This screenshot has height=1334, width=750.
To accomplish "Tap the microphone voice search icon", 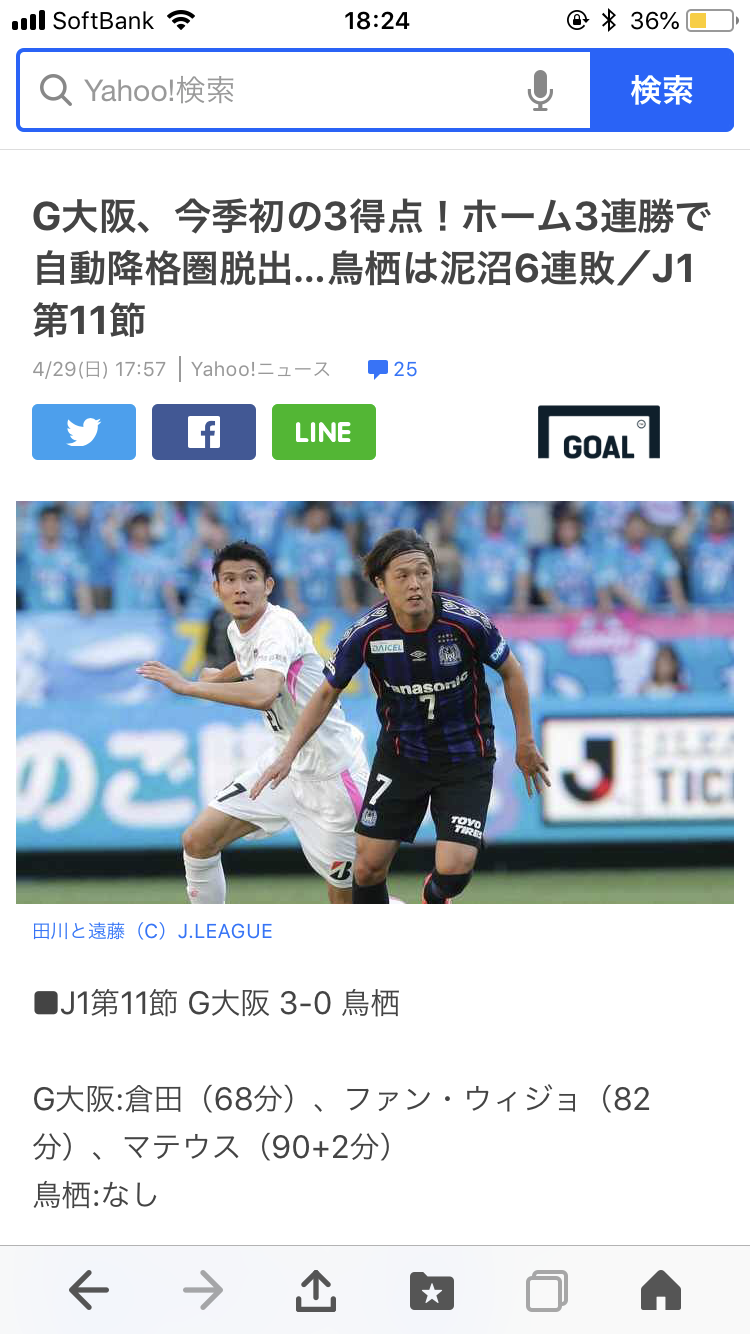I will tap(540, 91).
